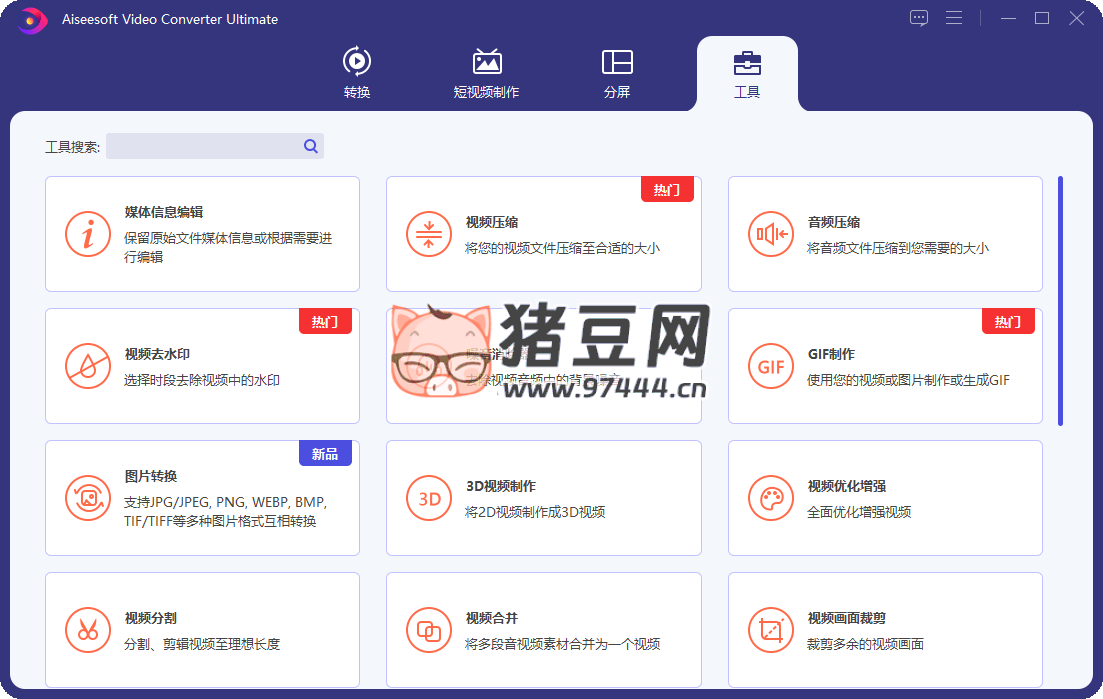This screenshot has width=1103, height=699.
Task: Select the Toolbox (工具) tab
Action: (x=747, y=73)
